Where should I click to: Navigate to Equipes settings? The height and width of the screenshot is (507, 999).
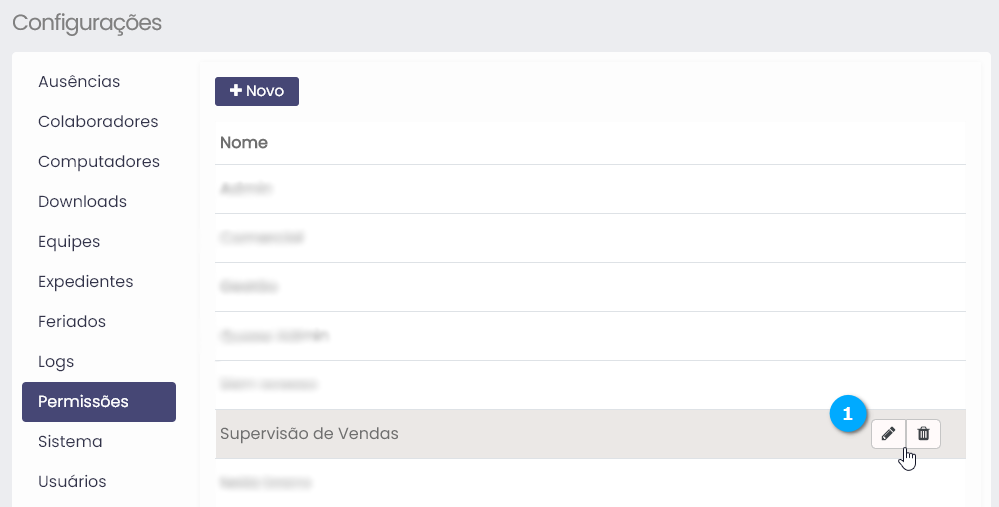69,241
